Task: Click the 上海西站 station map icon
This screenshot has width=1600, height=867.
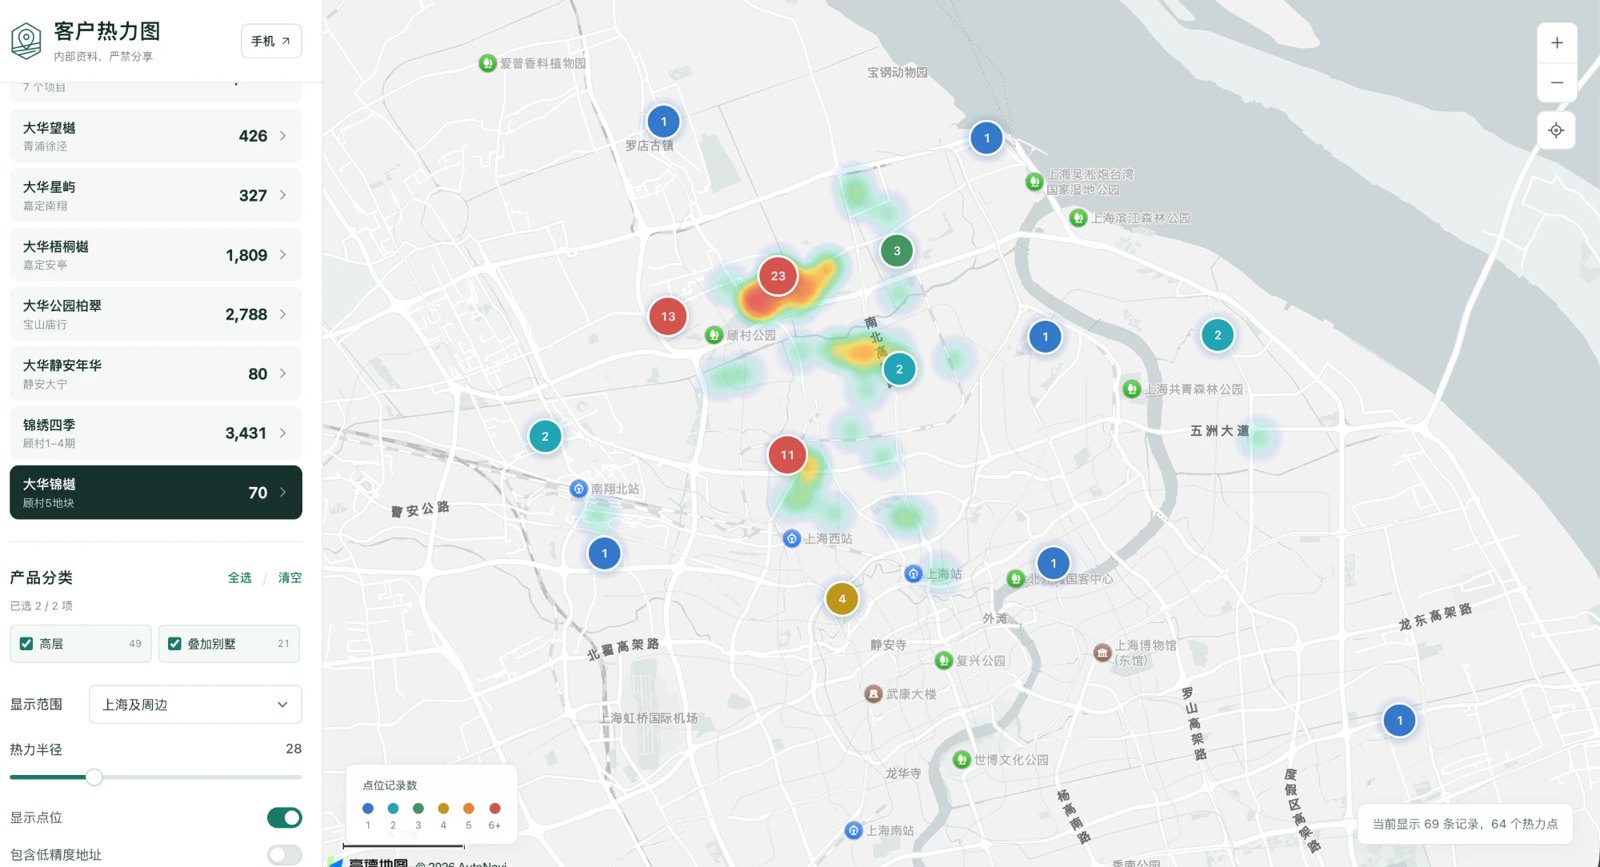Action: [791, 538]
